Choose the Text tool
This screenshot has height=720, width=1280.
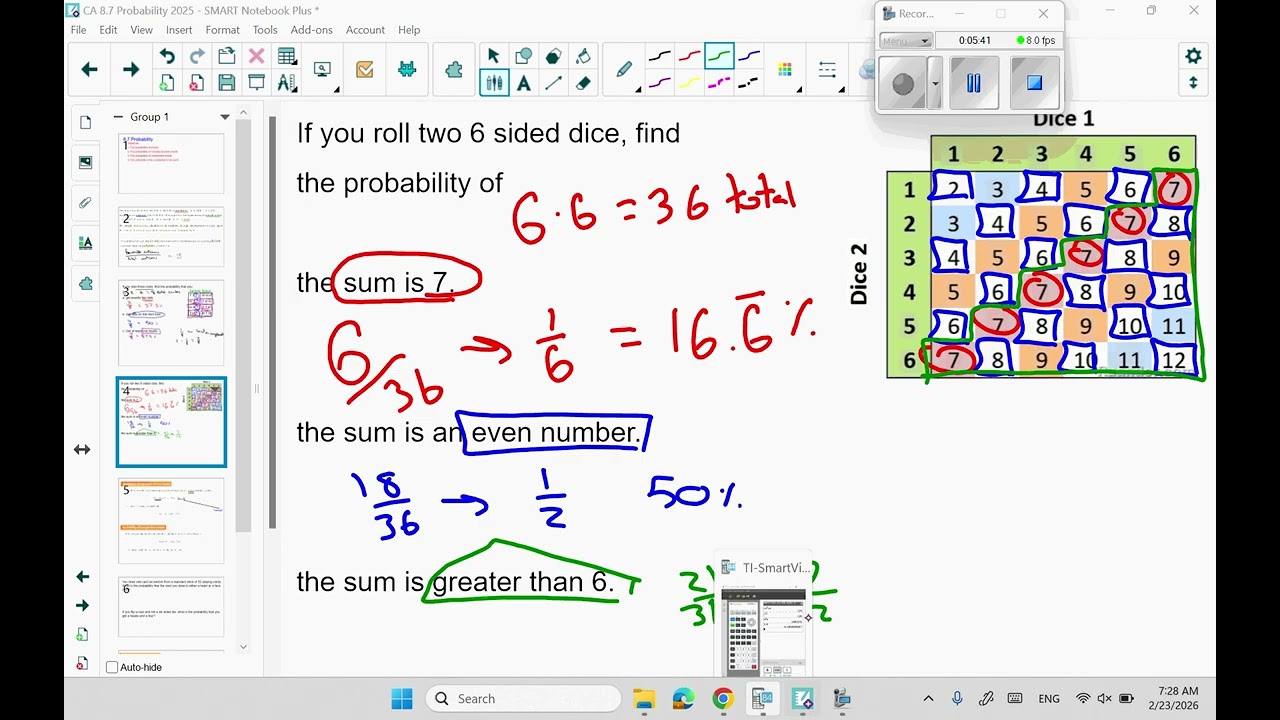pyautogui.click(x=523, y=83)
